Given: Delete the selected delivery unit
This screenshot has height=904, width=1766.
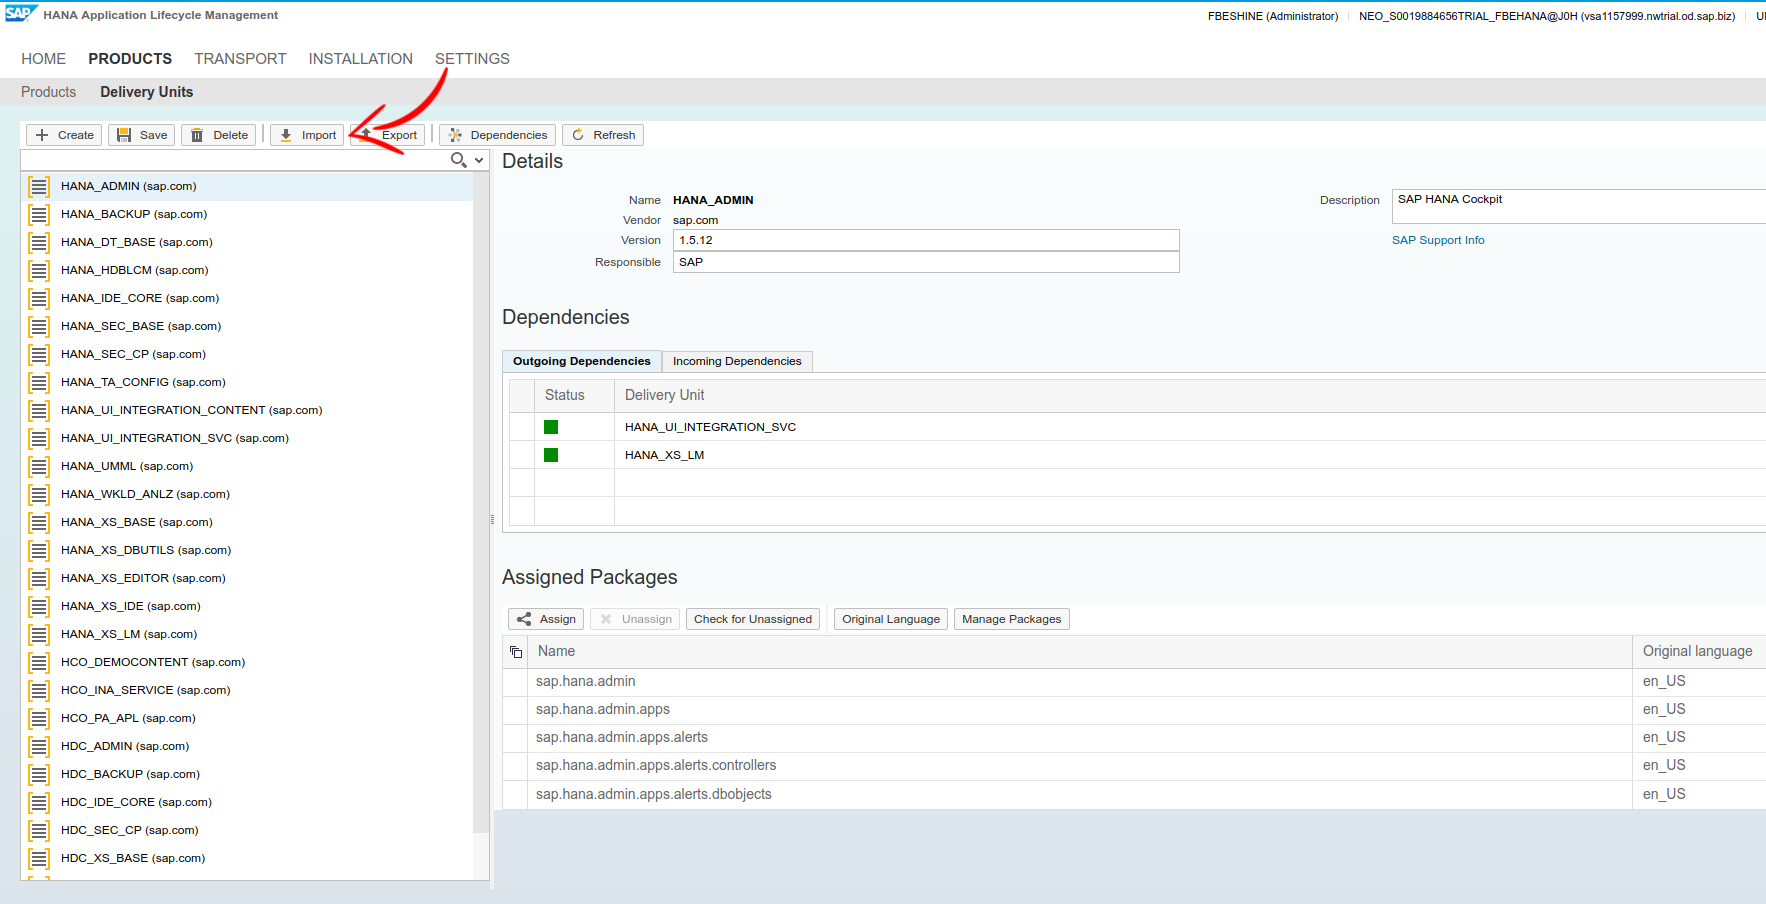Looking at the screenshot, I should click(x=219, y=135).
